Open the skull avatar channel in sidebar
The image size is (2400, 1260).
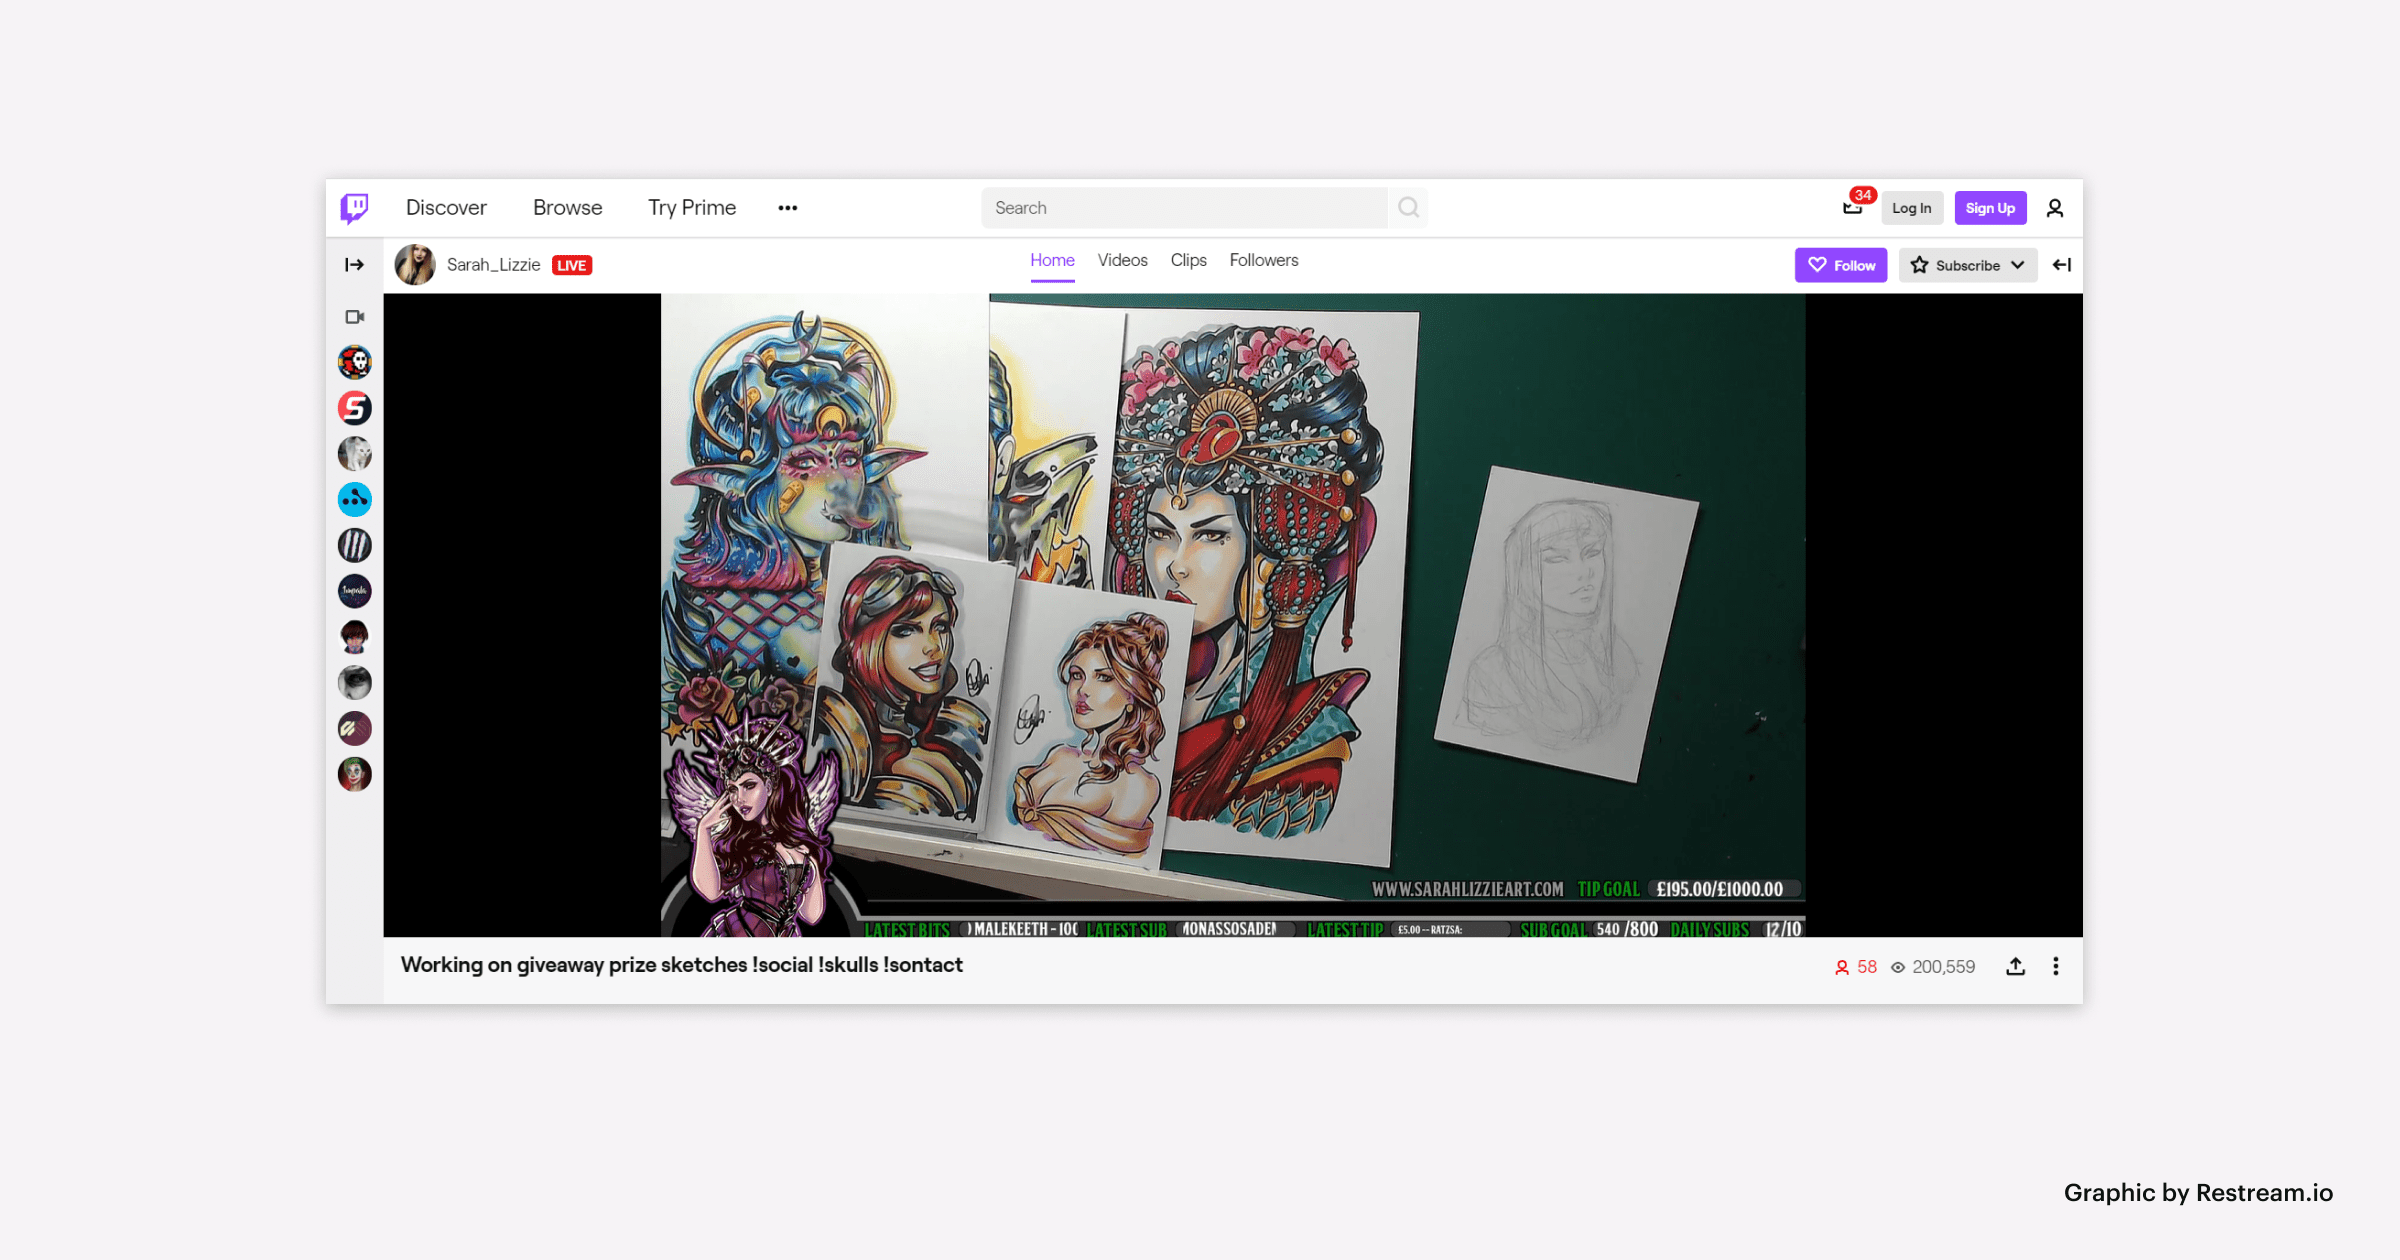point(354,362)
